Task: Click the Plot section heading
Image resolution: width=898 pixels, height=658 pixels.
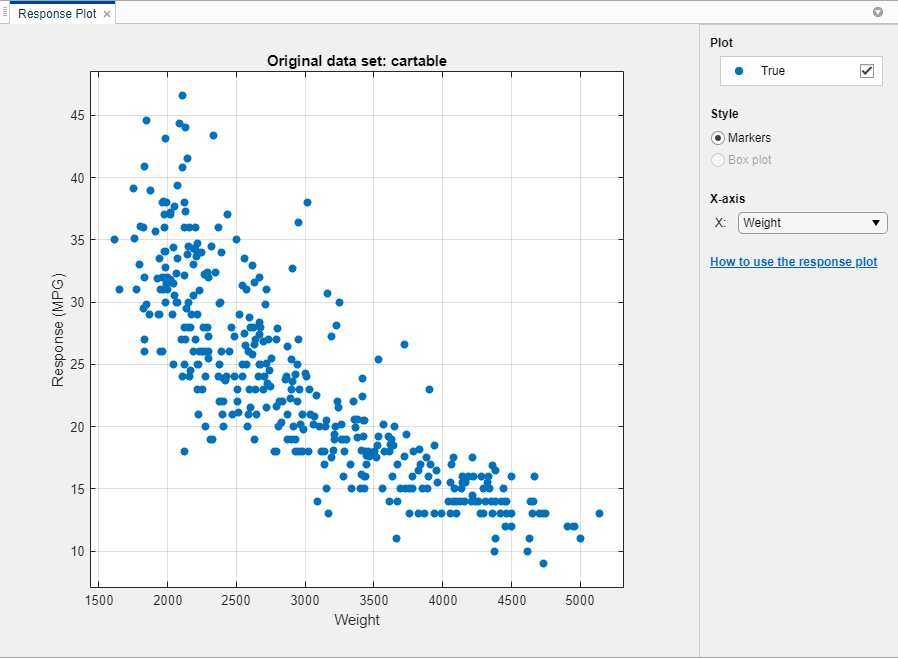Action: coord(721,43)
